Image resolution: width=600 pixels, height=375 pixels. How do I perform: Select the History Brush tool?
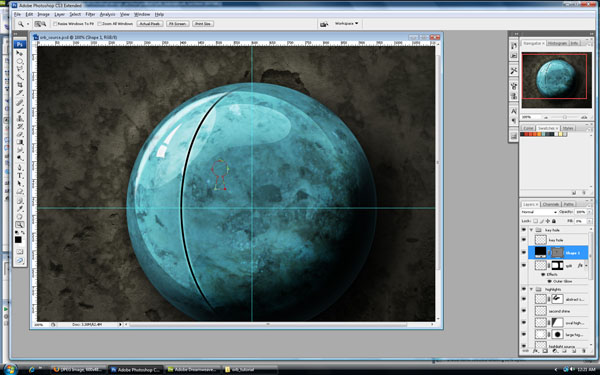pyautogui.click(x=19, y=127)
